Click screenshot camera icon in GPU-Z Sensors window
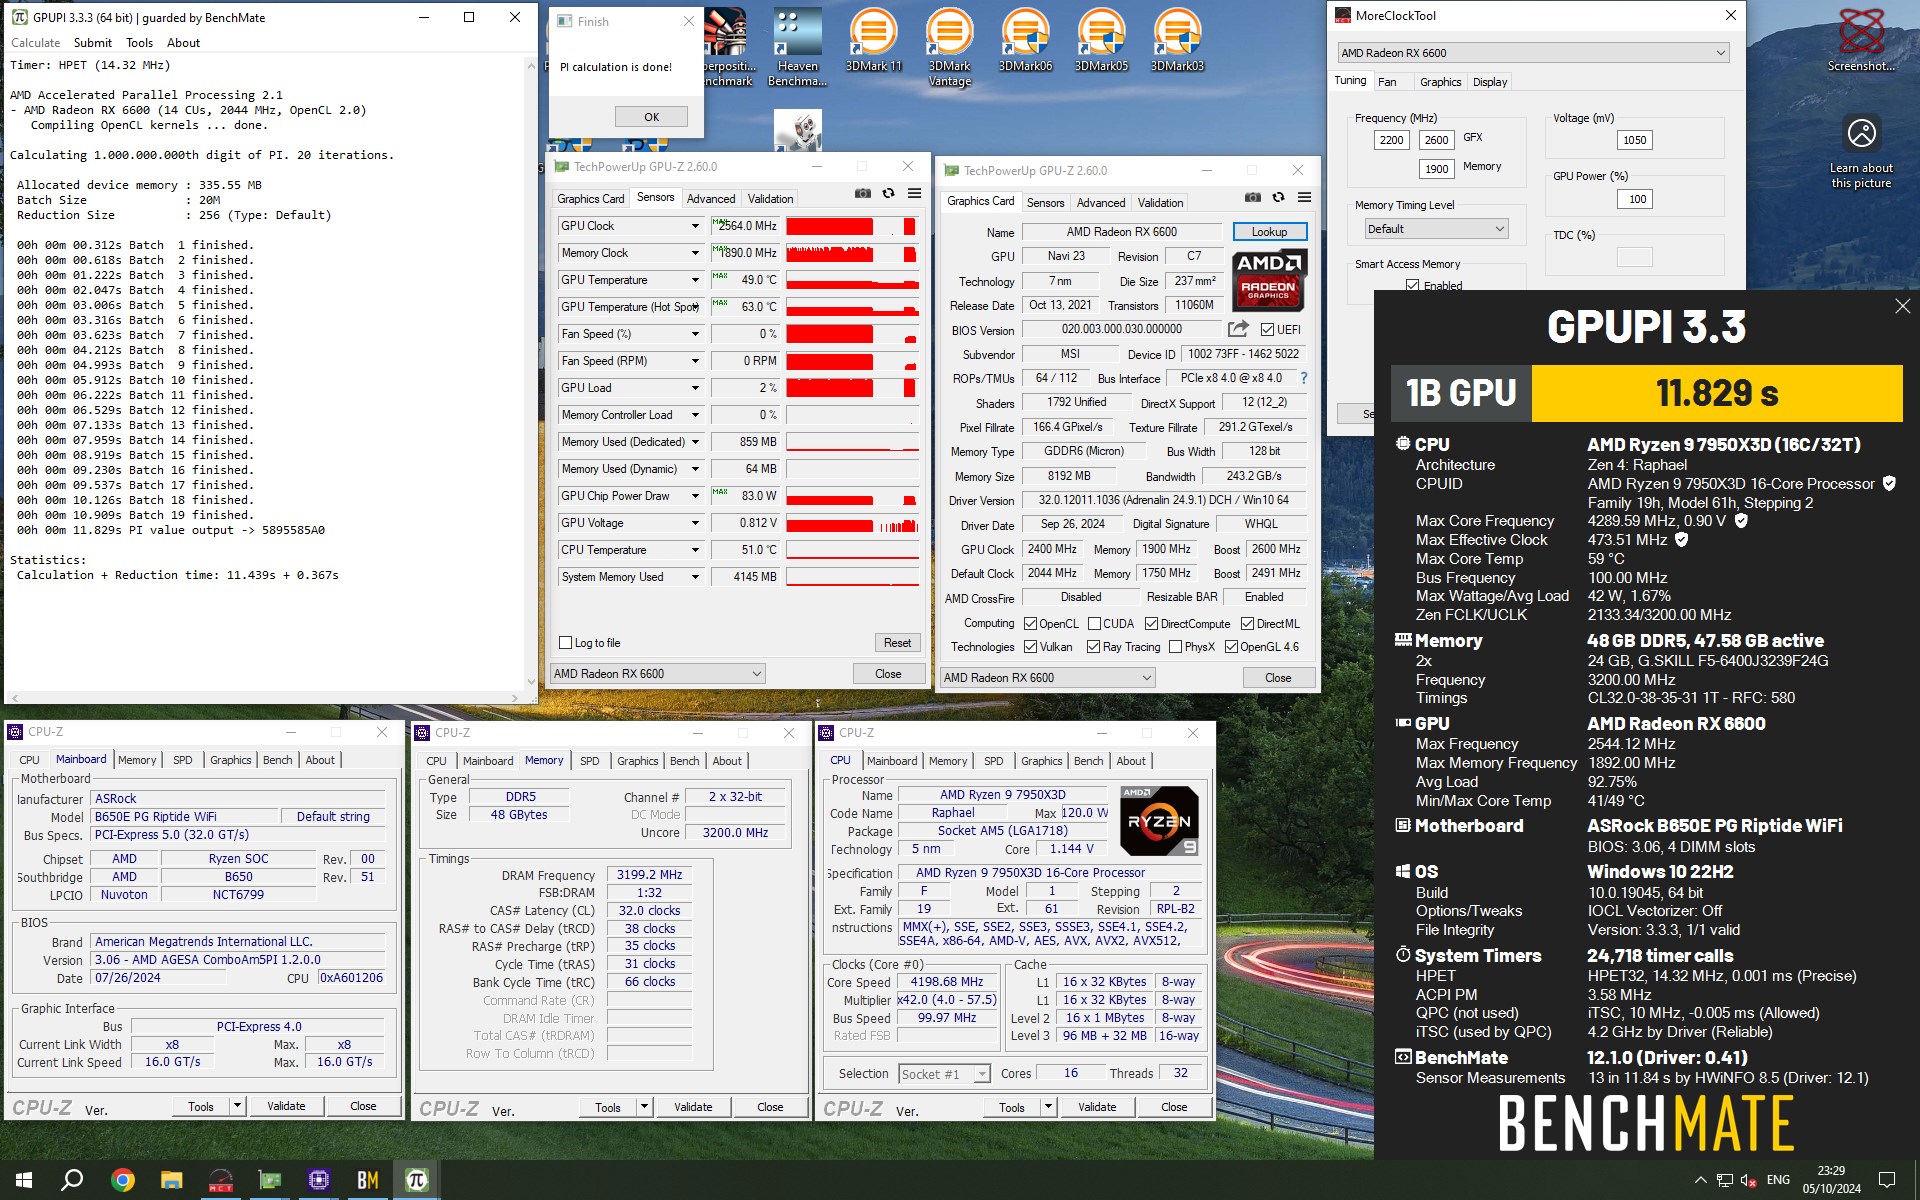Screen dimensions: 1920x1200 click(863, 194)
